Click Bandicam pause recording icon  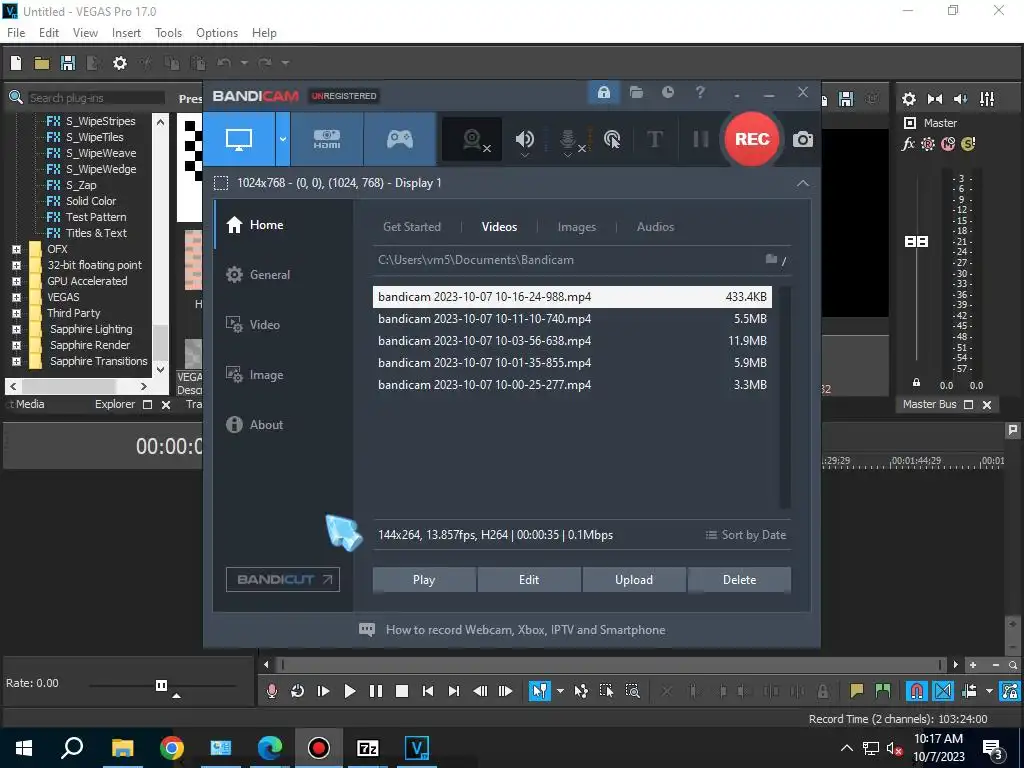click(700, 139)
